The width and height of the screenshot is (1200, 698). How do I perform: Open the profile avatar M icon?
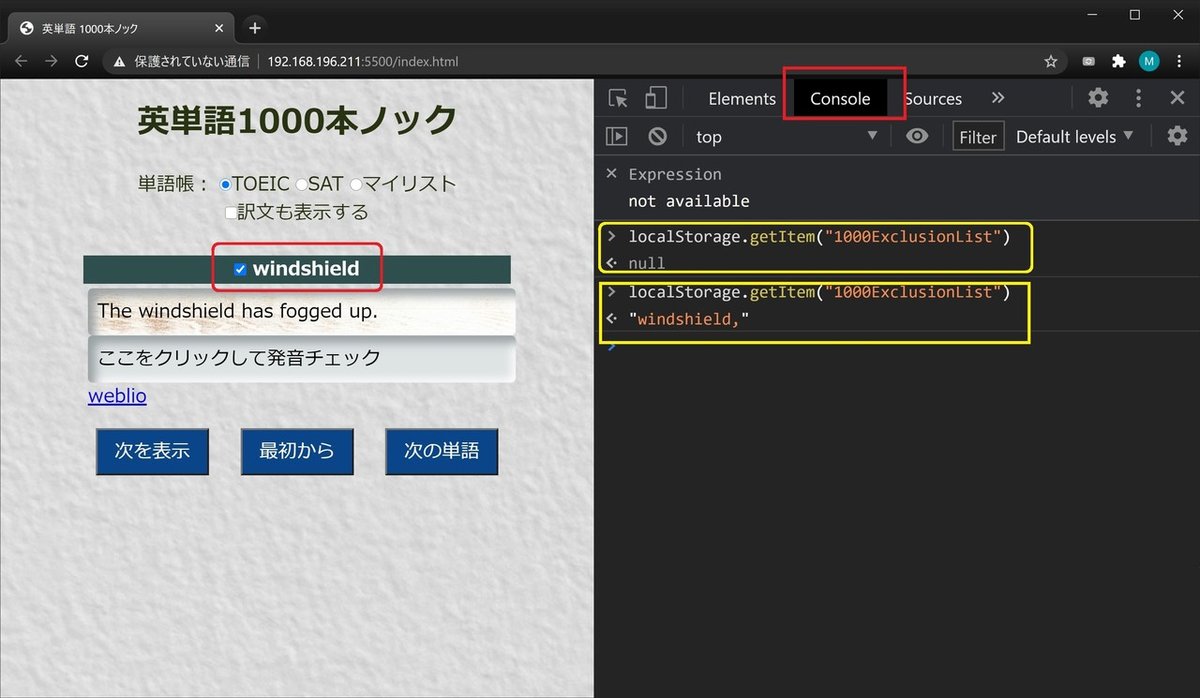coord(1149,61)
